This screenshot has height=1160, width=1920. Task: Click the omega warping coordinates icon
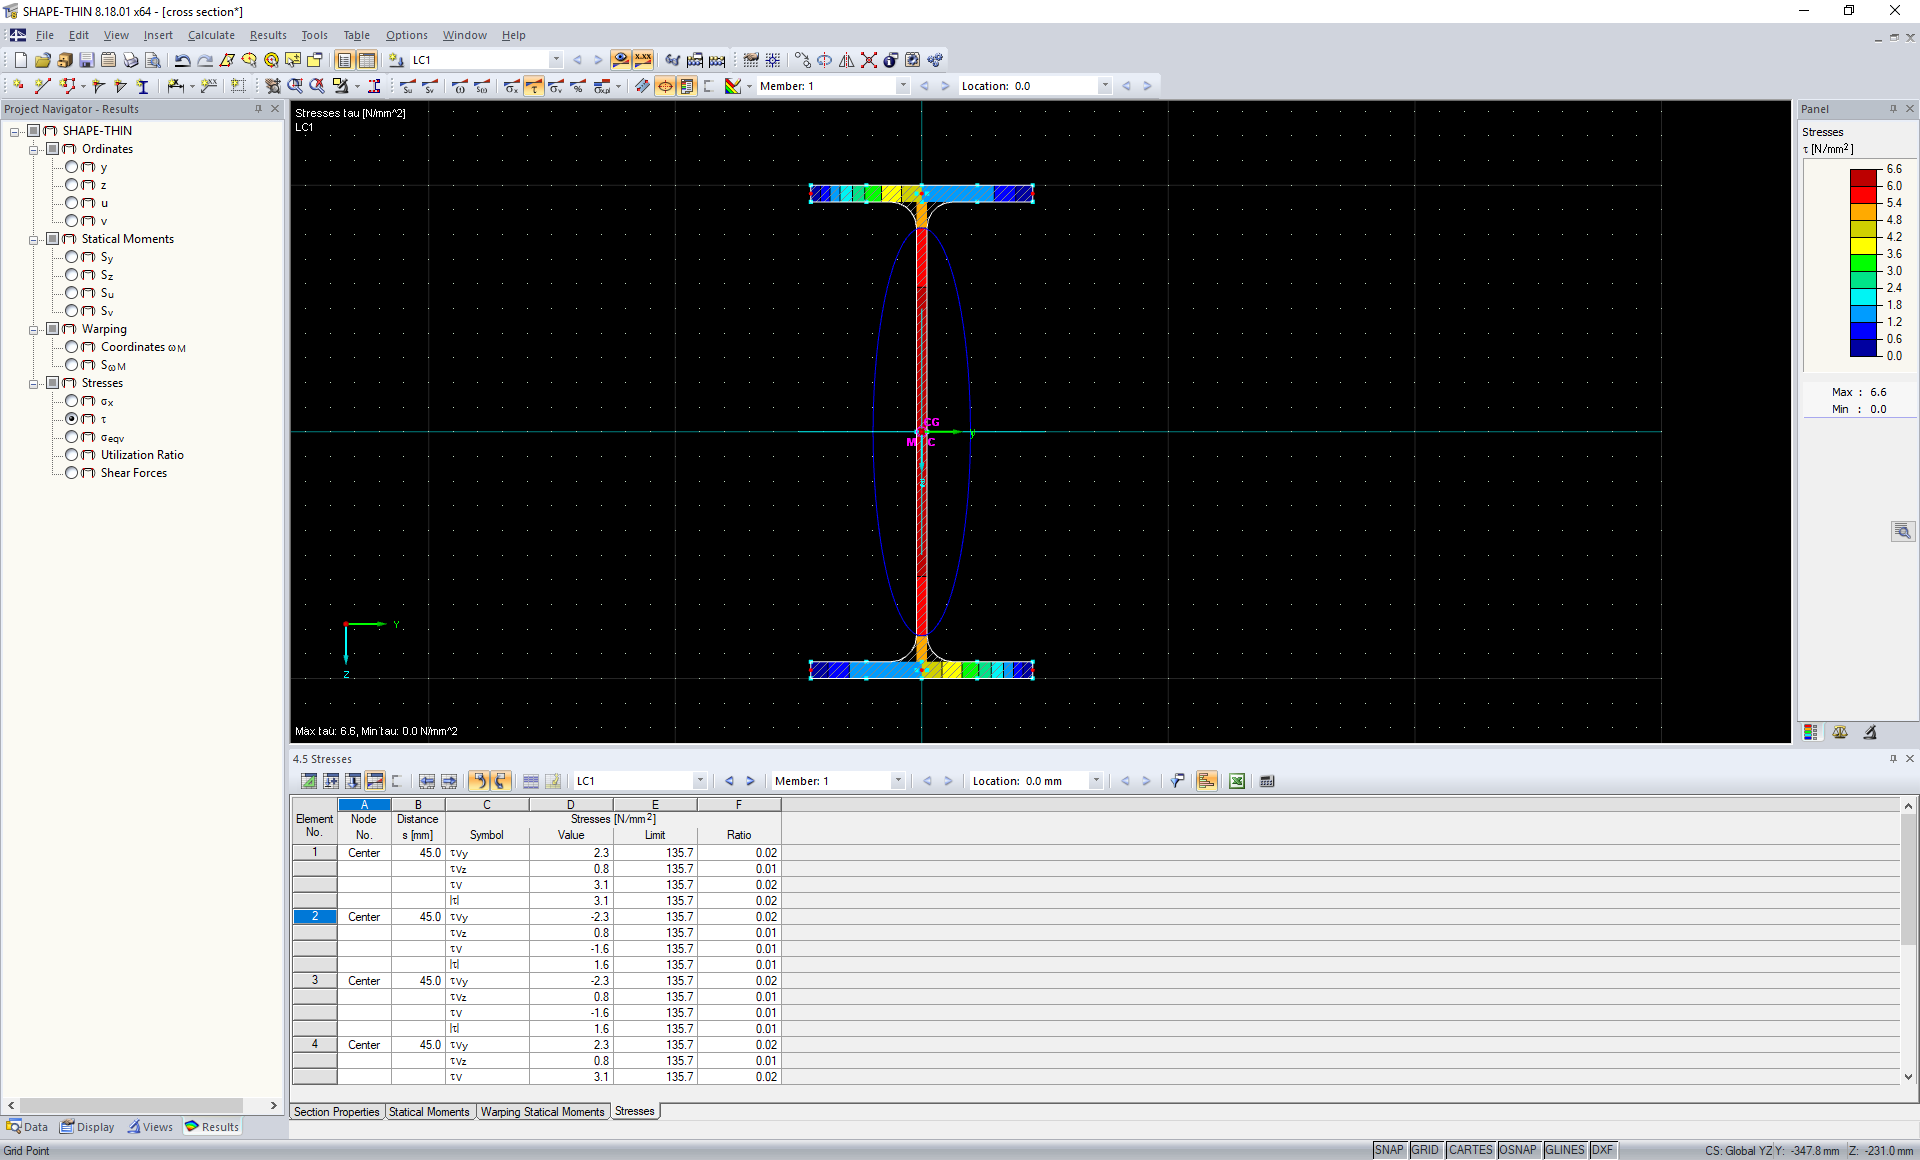(x=460, y=86)
